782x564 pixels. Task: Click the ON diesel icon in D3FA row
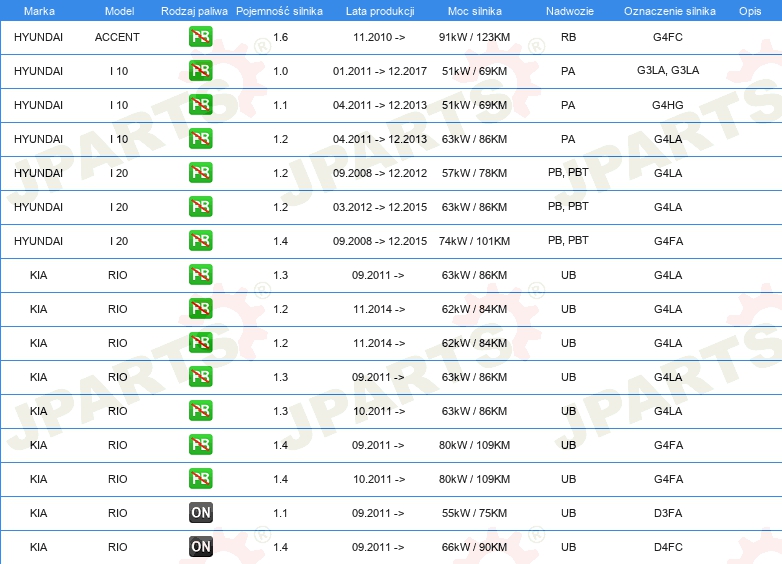pos(200,513)
